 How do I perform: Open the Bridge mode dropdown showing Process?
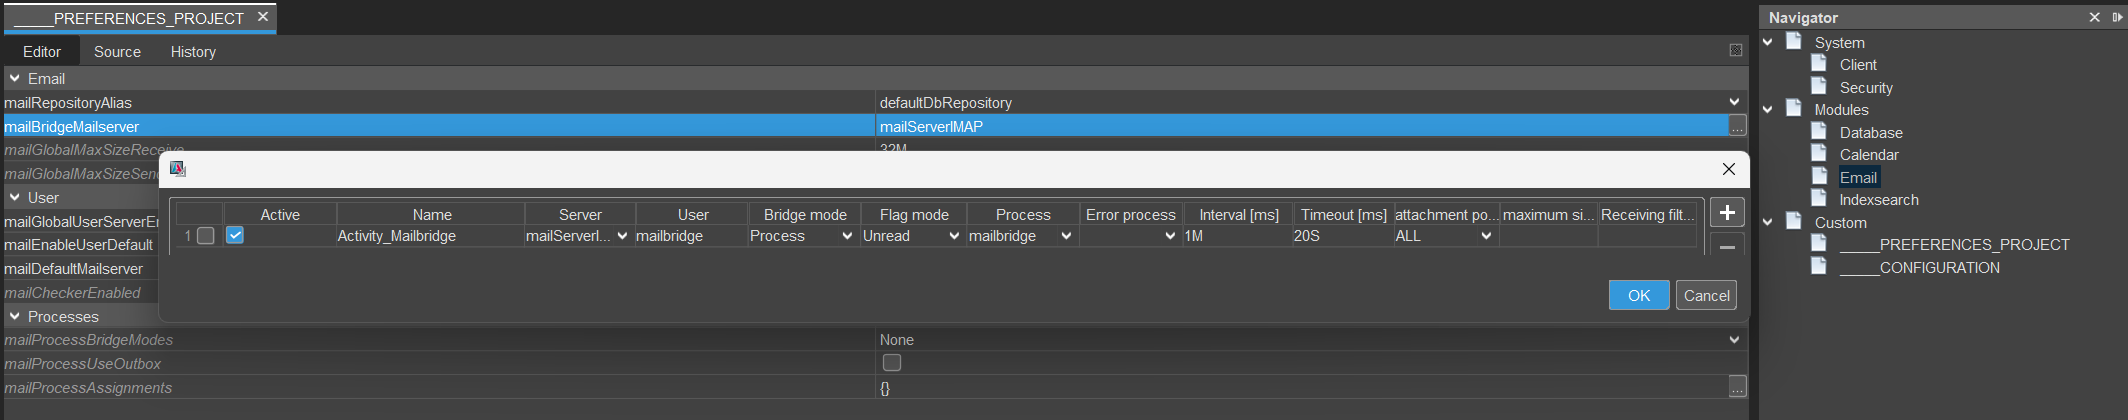[846, 236]
